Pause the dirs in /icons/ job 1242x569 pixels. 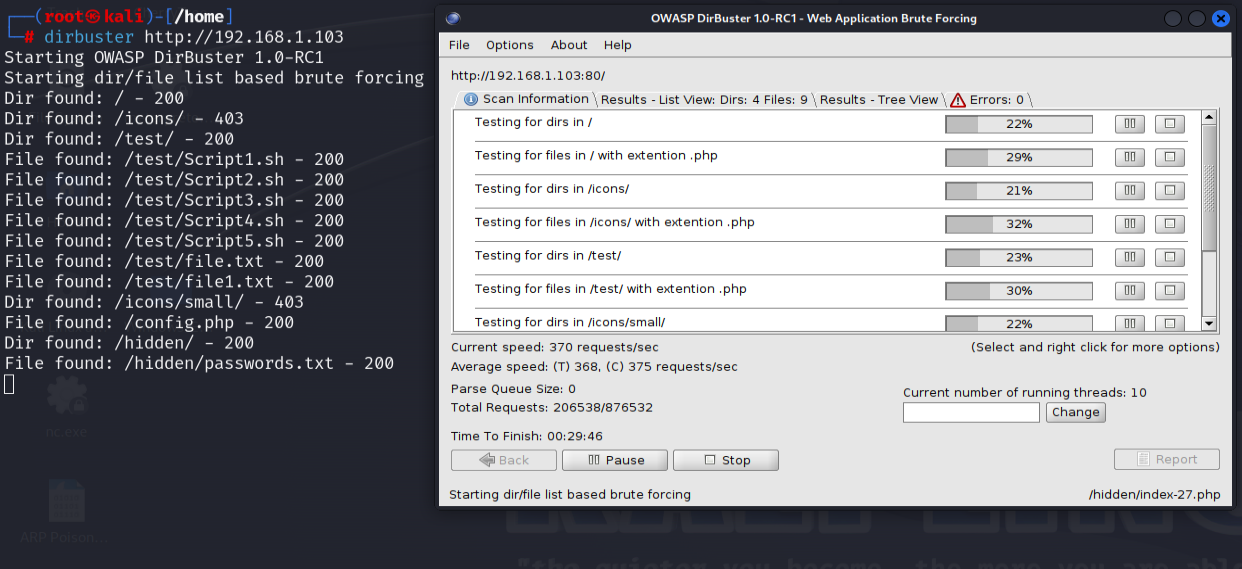pyautogui.click(x=1130, y=190)
